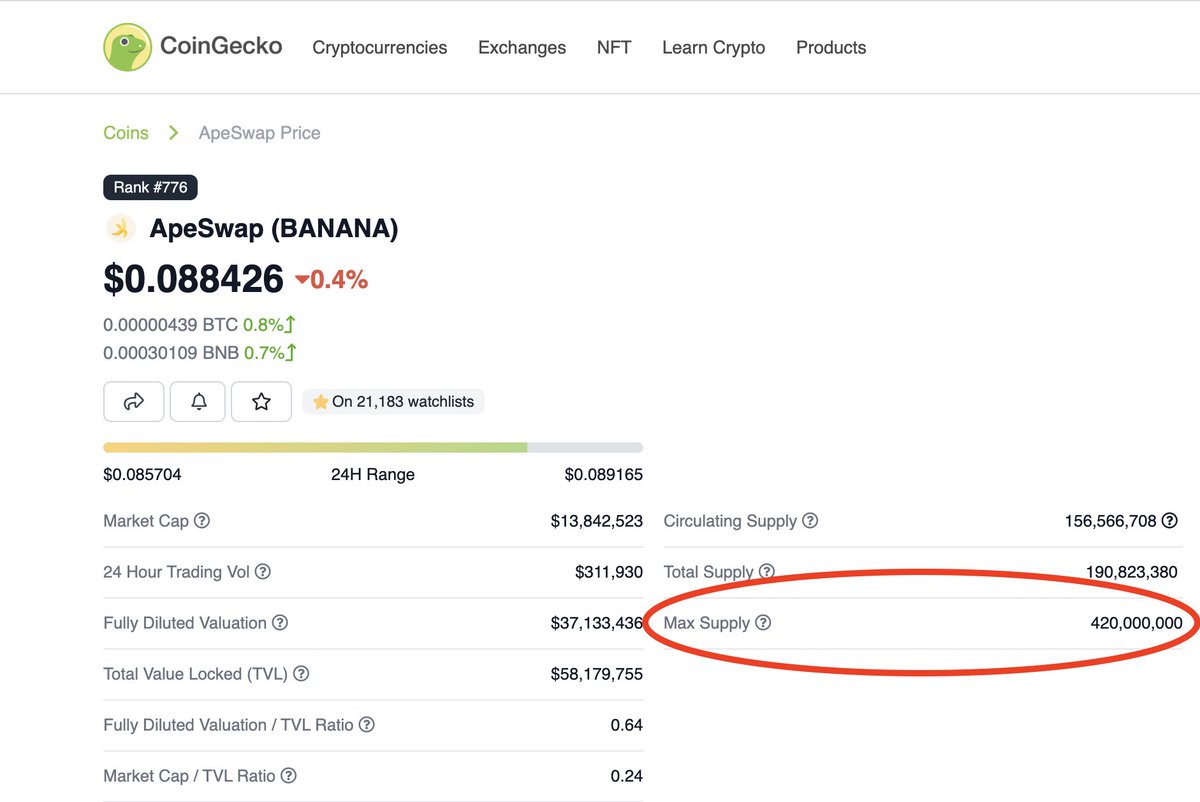This screenshot has height=802, width=1200.
Task: Click the Total Value Locked help icon
Action: coord(301,674)
